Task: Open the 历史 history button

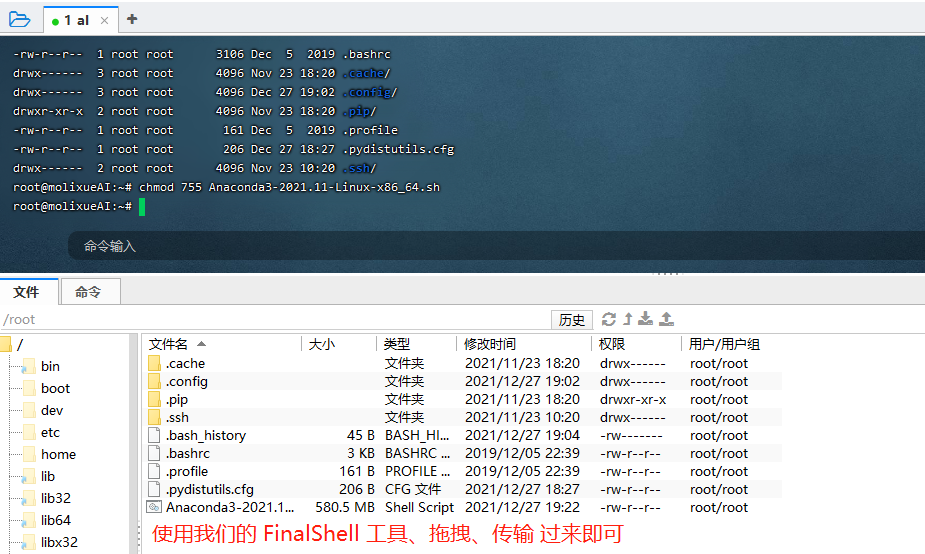Action: click(572, 320)
